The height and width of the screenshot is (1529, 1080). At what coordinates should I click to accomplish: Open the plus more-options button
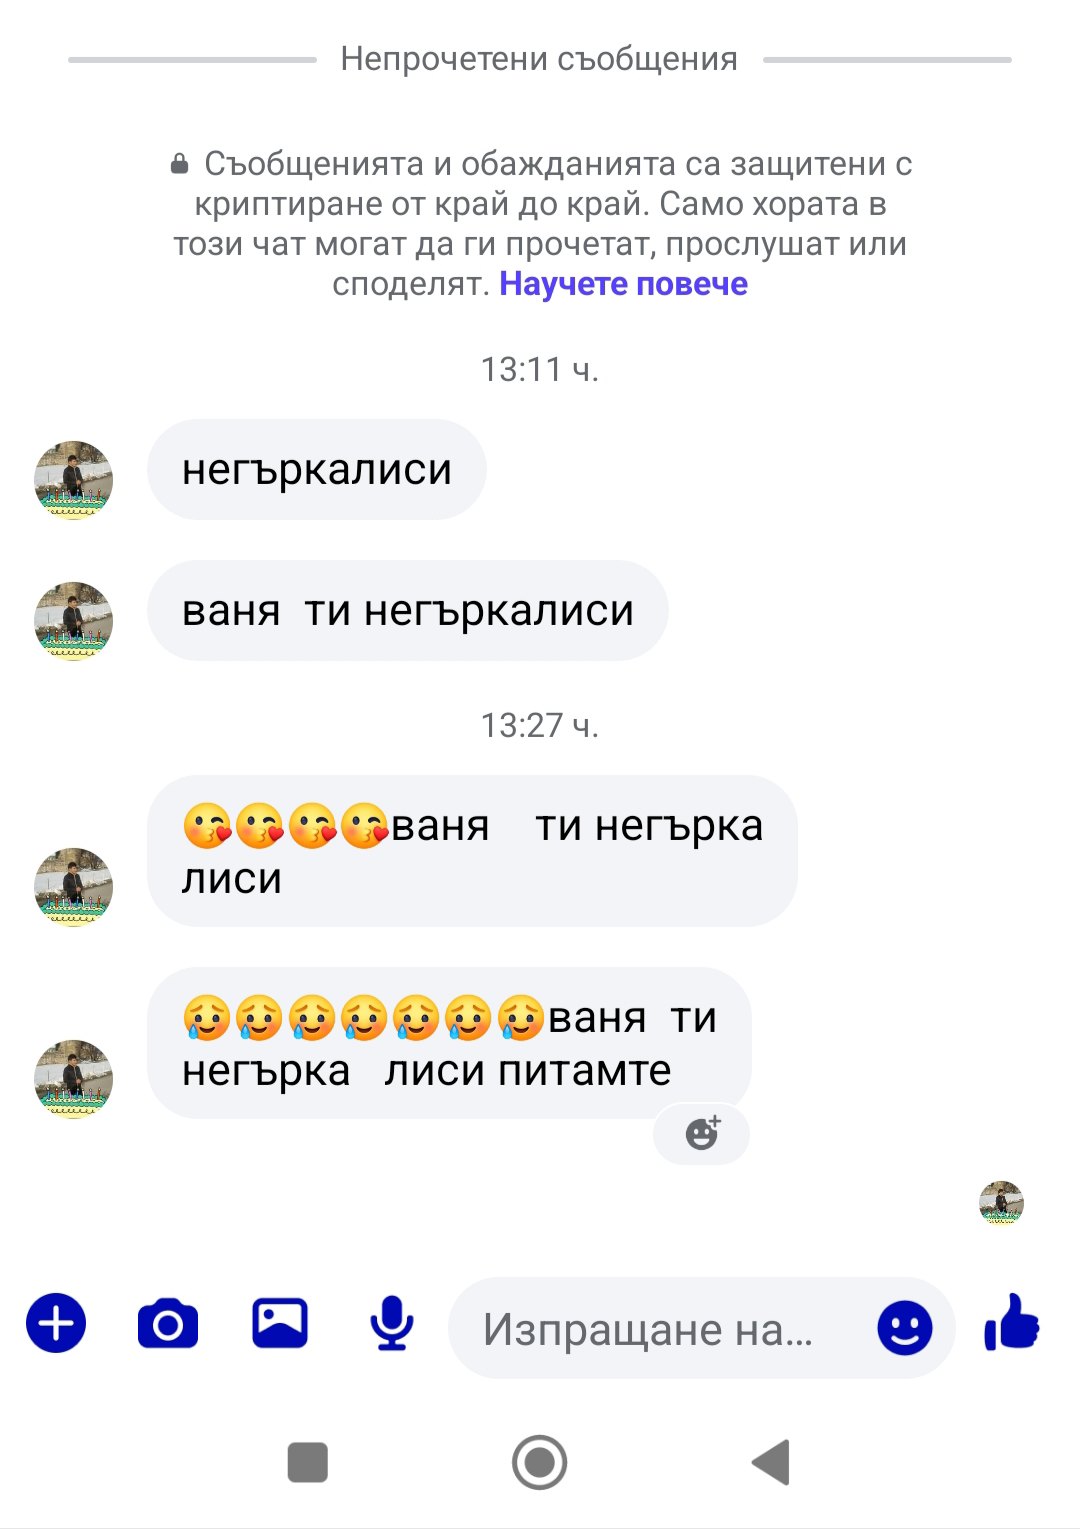(56, 1323)
